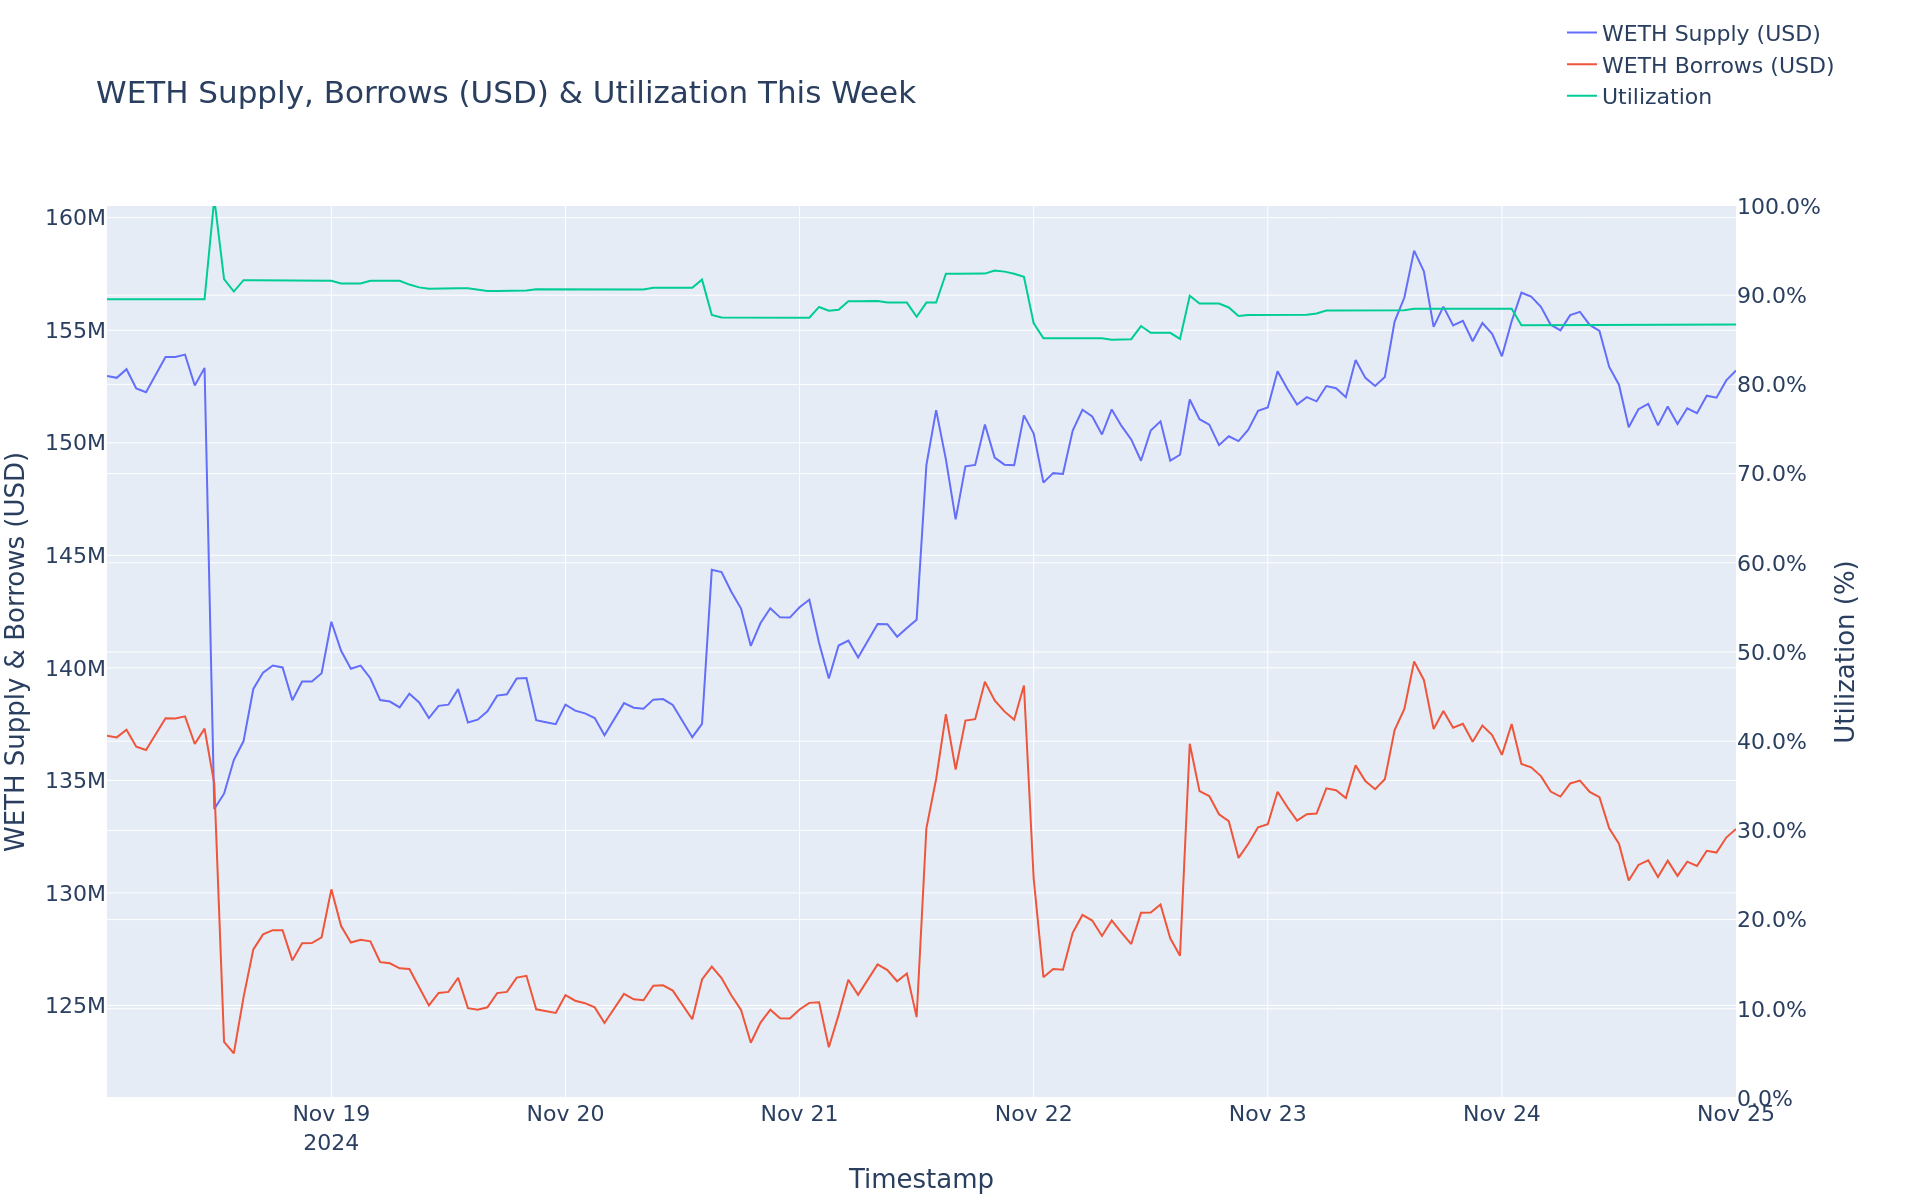This screenshot has height=1200, width=1920.
Task: Toggle Utilization trace in the legend
Action: (x=1656, y=97)
